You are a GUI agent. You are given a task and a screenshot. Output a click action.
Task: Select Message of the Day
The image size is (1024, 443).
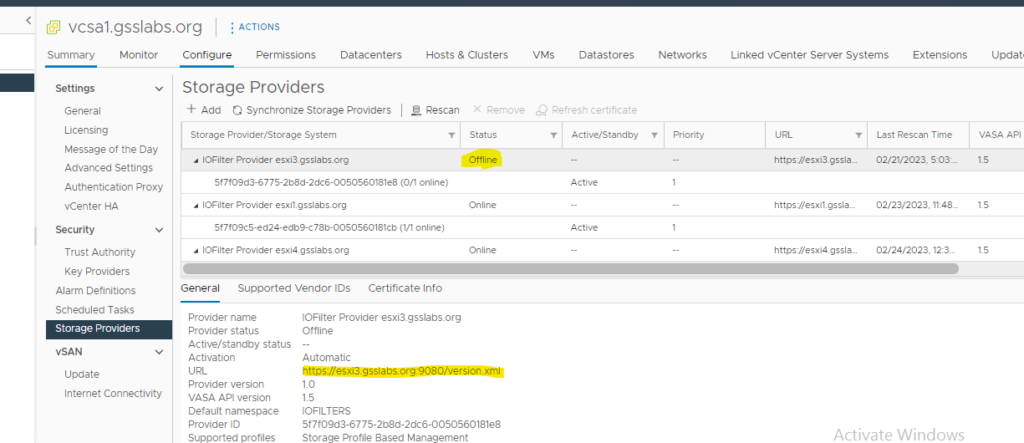pyautogui.click(x=111, y=149)
